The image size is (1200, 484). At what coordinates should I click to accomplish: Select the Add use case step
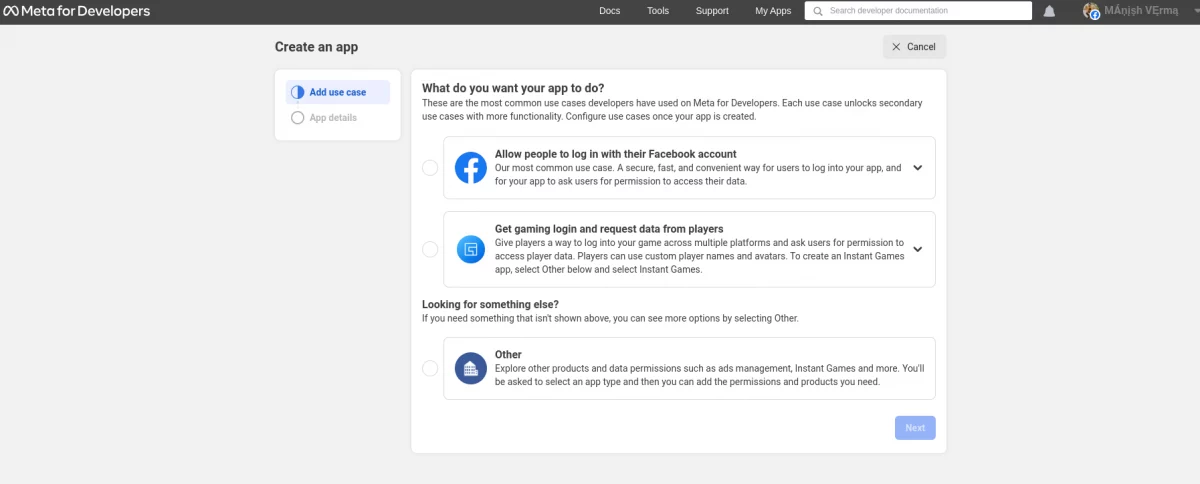coord(337,92)
